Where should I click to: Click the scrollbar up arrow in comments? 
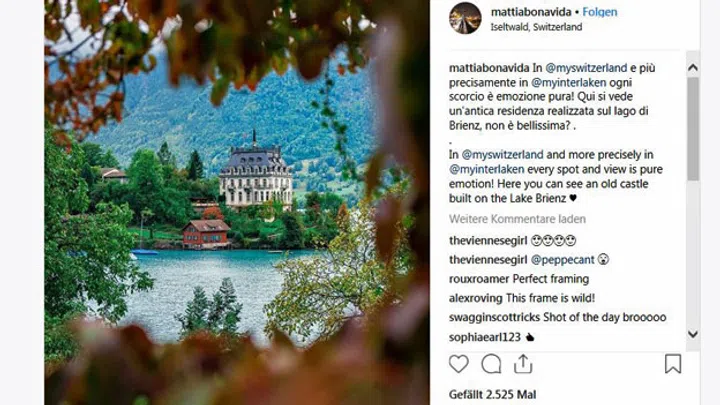point(693,68)
